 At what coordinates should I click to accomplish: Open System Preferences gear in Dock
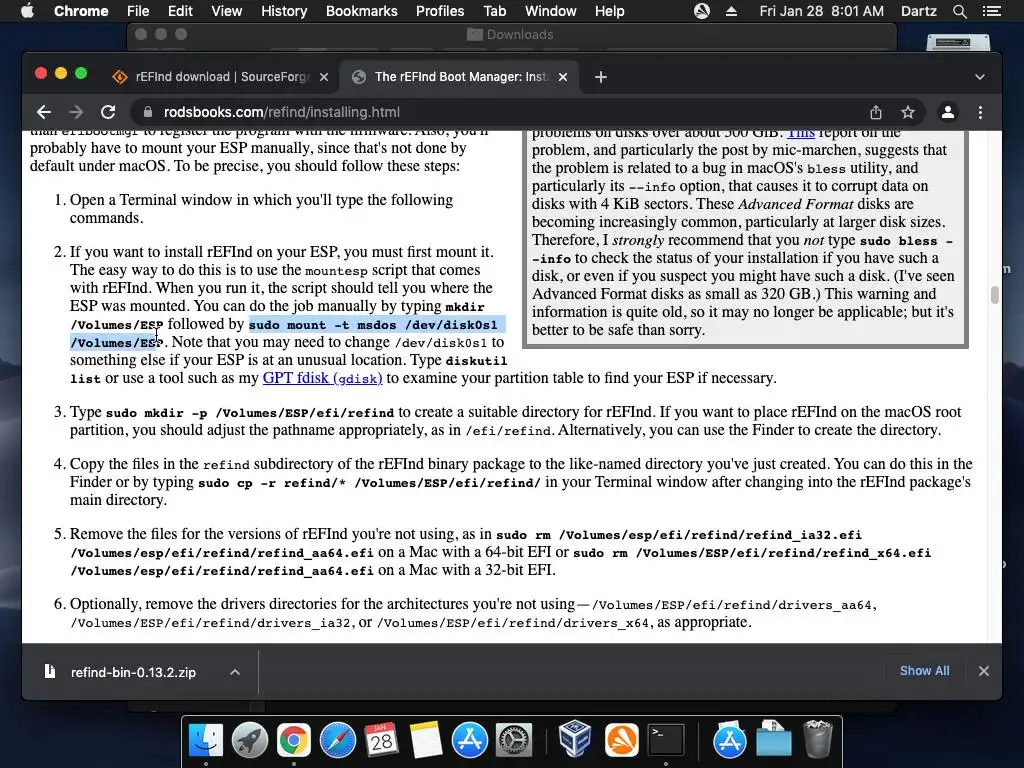[514, 741]
